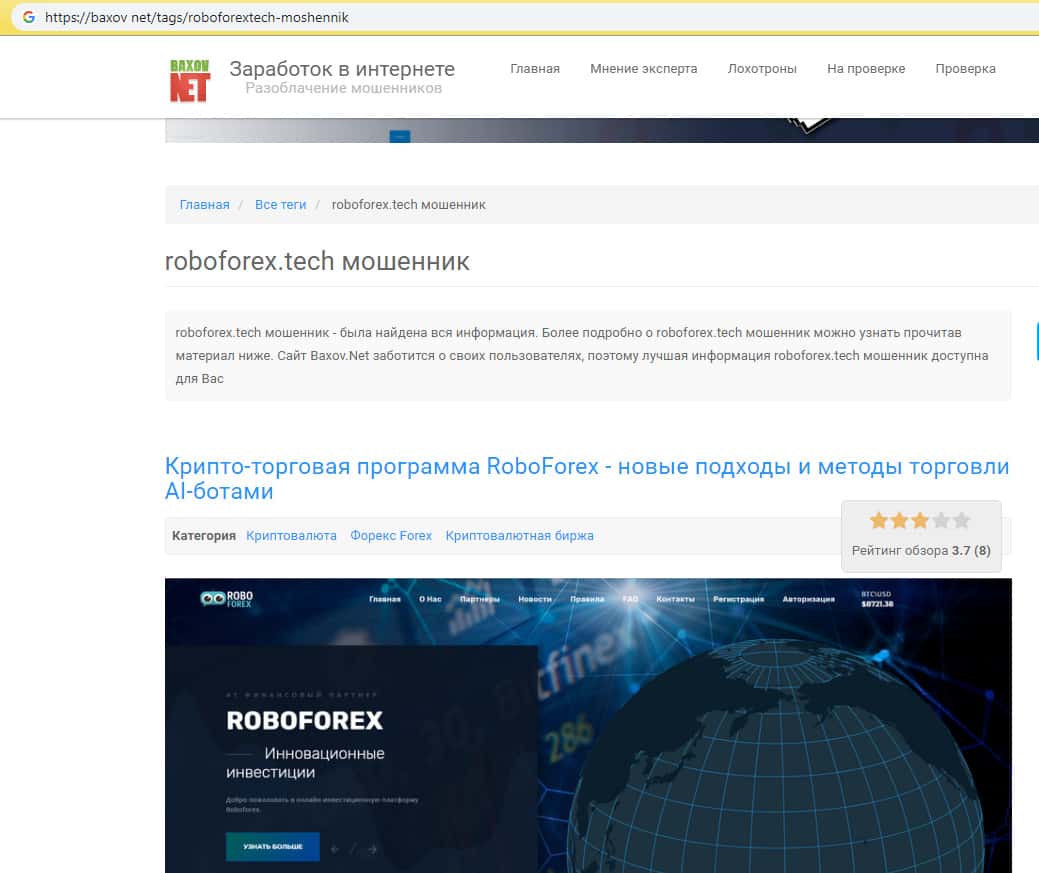Image resolution: width=1039 pixels, height=873 pixels.
Task: Click the fifth rating star
Action: tap(962, 521)
